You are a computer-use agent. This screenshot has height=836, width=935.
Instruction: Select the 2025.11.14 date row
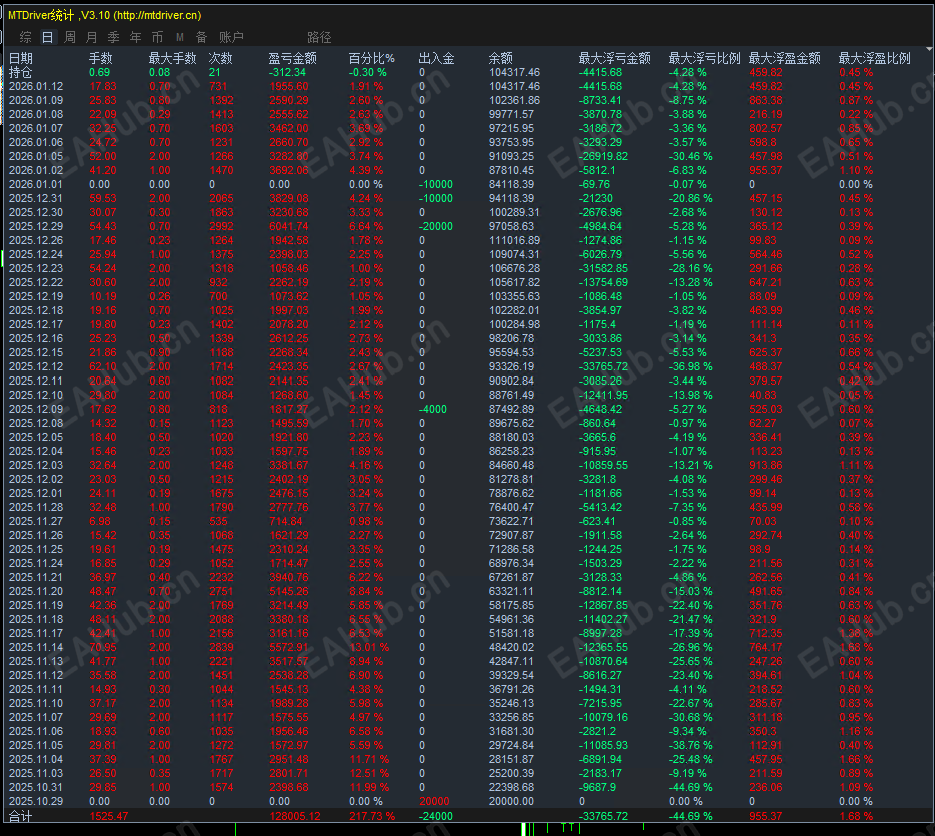36,647
